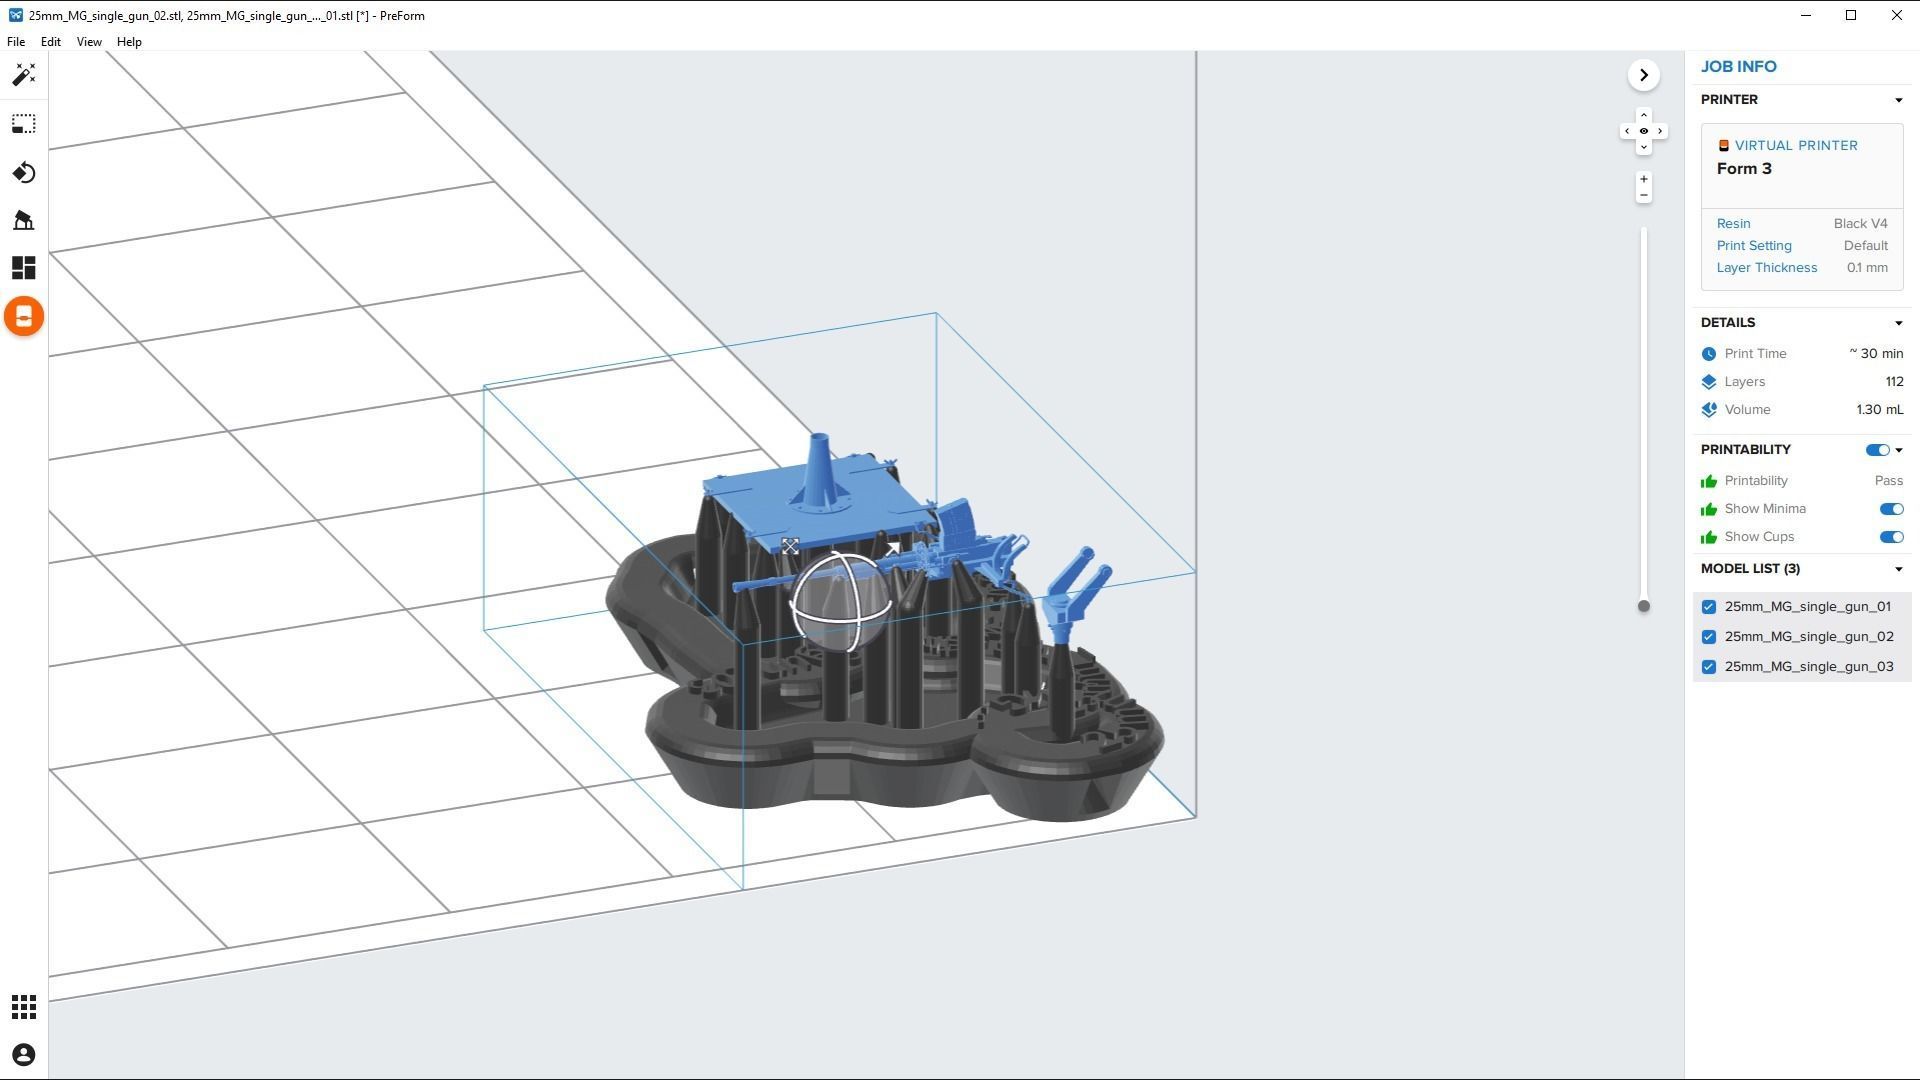Viewport: 1920px width, 1080px height.
Task: Click the '~ 30 min' print time value
Action: [1876, 354]
